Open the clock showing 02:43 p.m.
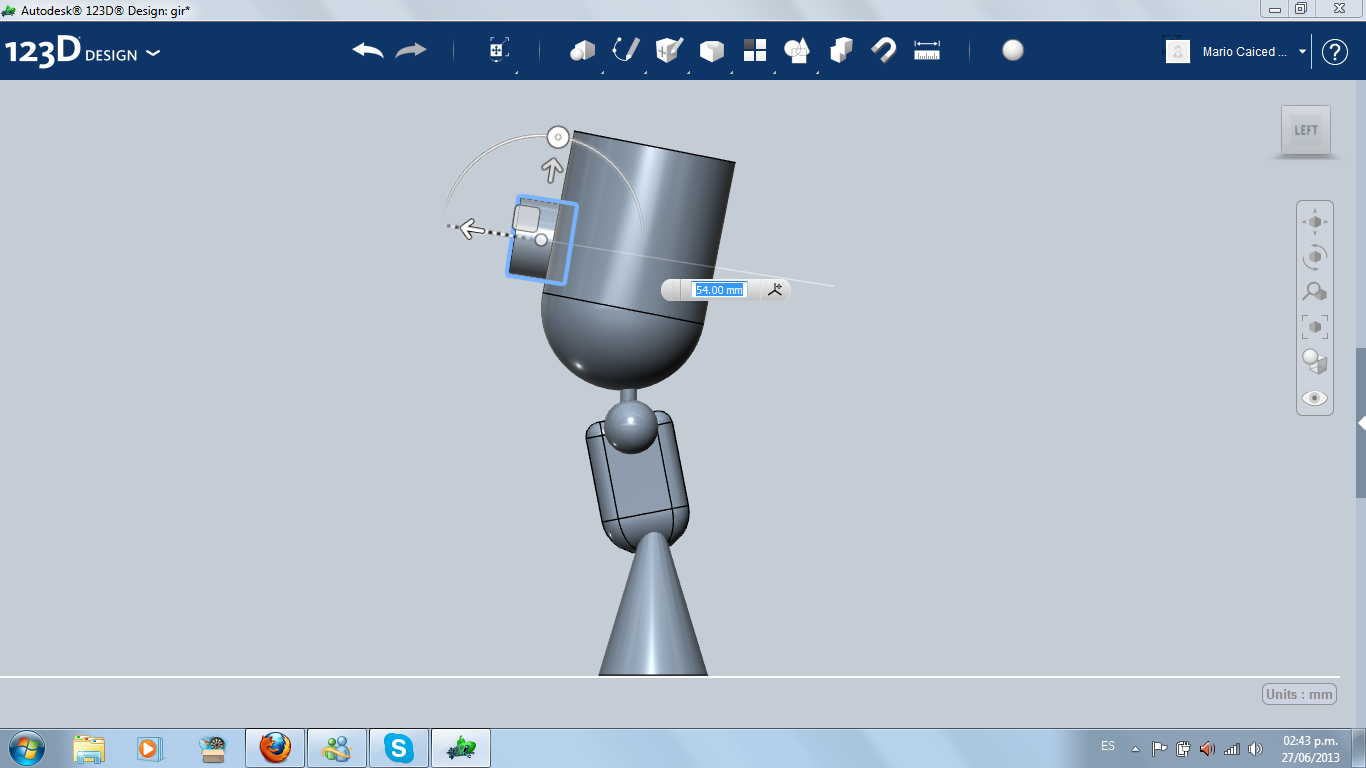Screen dimensions: 1366x768 1311,748
